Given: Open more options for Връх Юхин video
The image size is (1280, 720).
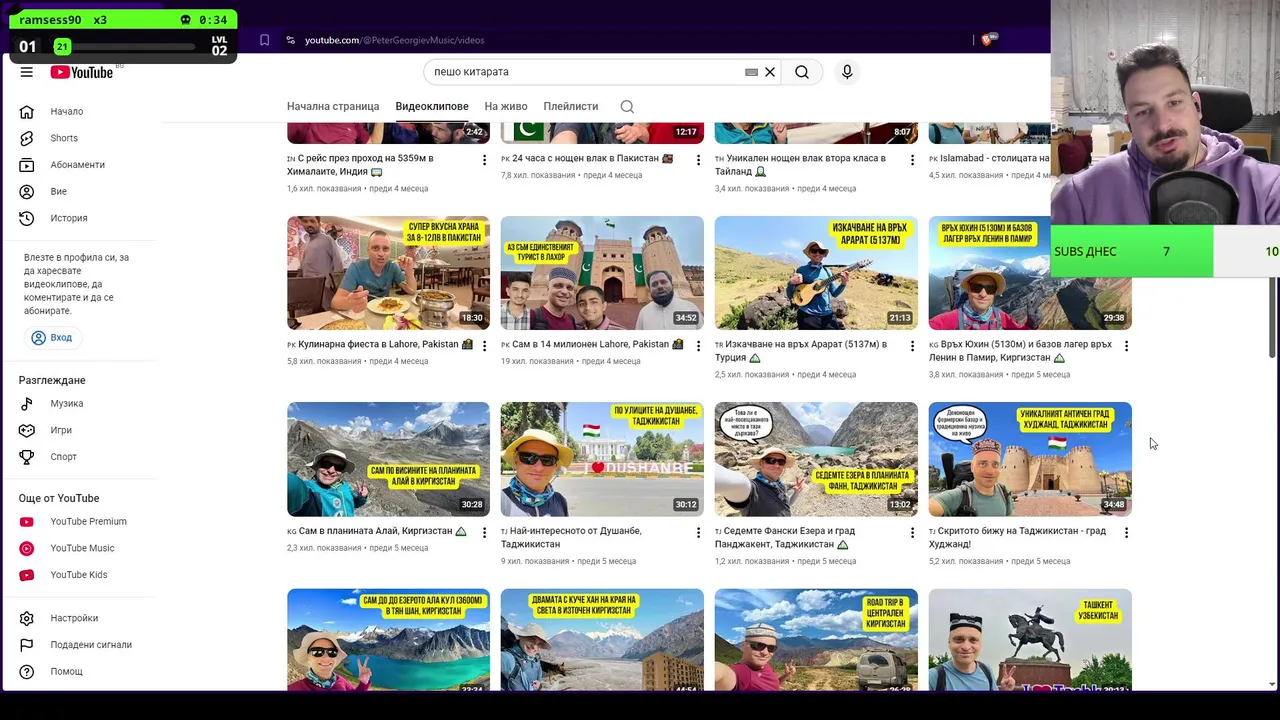Looking at the screenshot, I should (1126, 346).
